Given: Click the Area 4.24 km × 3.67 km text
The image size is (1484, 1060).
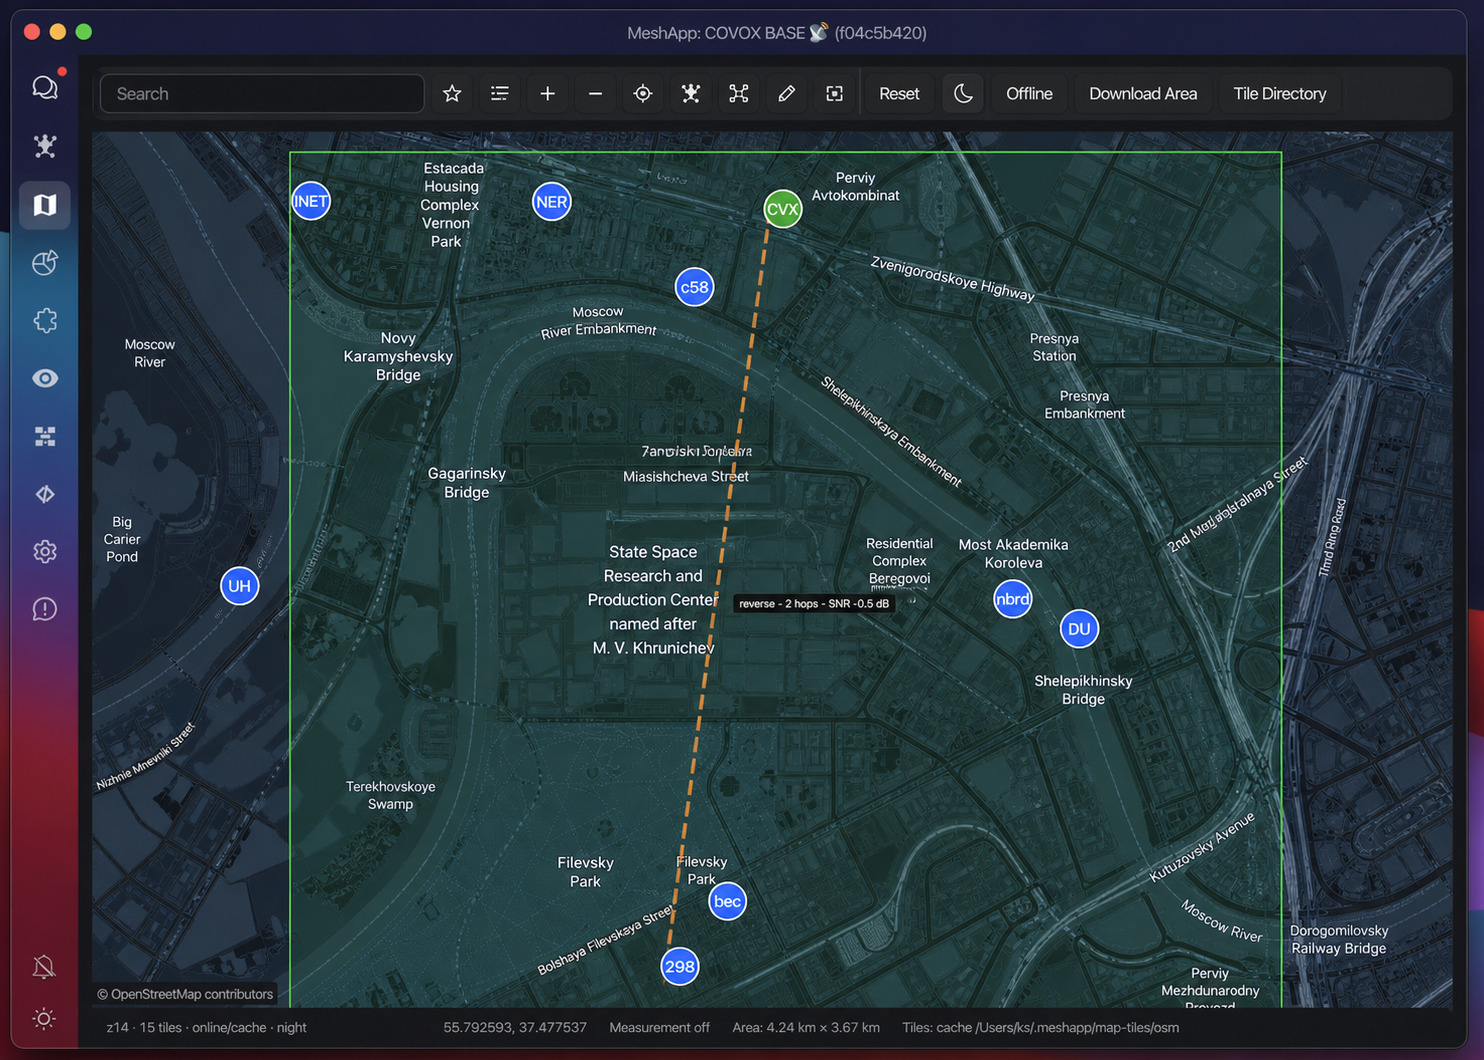Looking at the screenshot, I should 806,1027.
